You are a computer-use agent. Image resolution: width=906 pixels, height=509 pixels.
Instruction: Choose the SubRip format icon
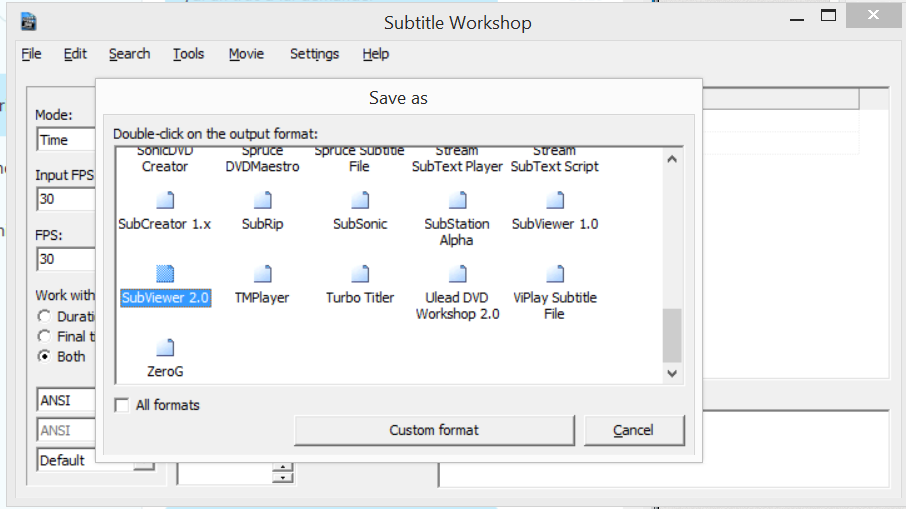(x=262, y=200)
